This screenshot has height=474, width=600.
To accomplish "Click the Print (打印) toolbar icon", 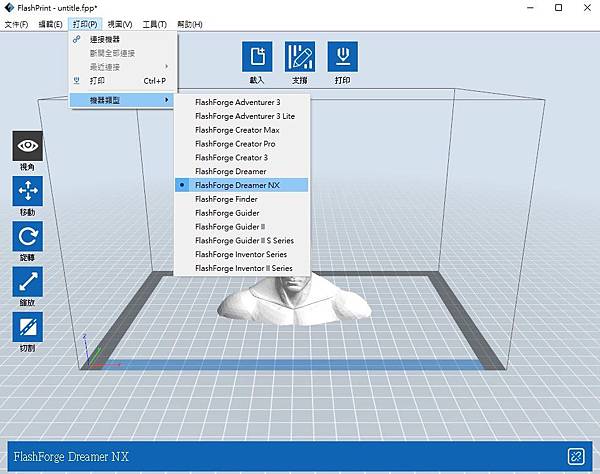I will 343,57.
